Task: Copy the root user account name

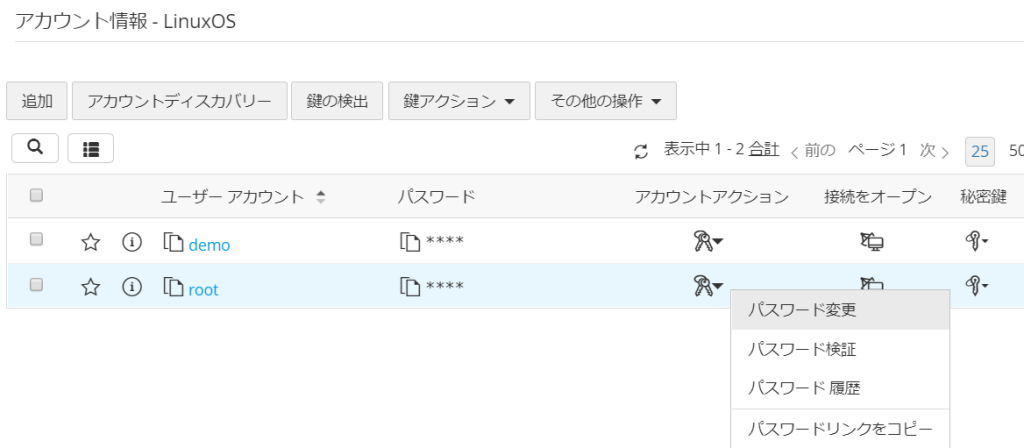Action: pos(174,288)
